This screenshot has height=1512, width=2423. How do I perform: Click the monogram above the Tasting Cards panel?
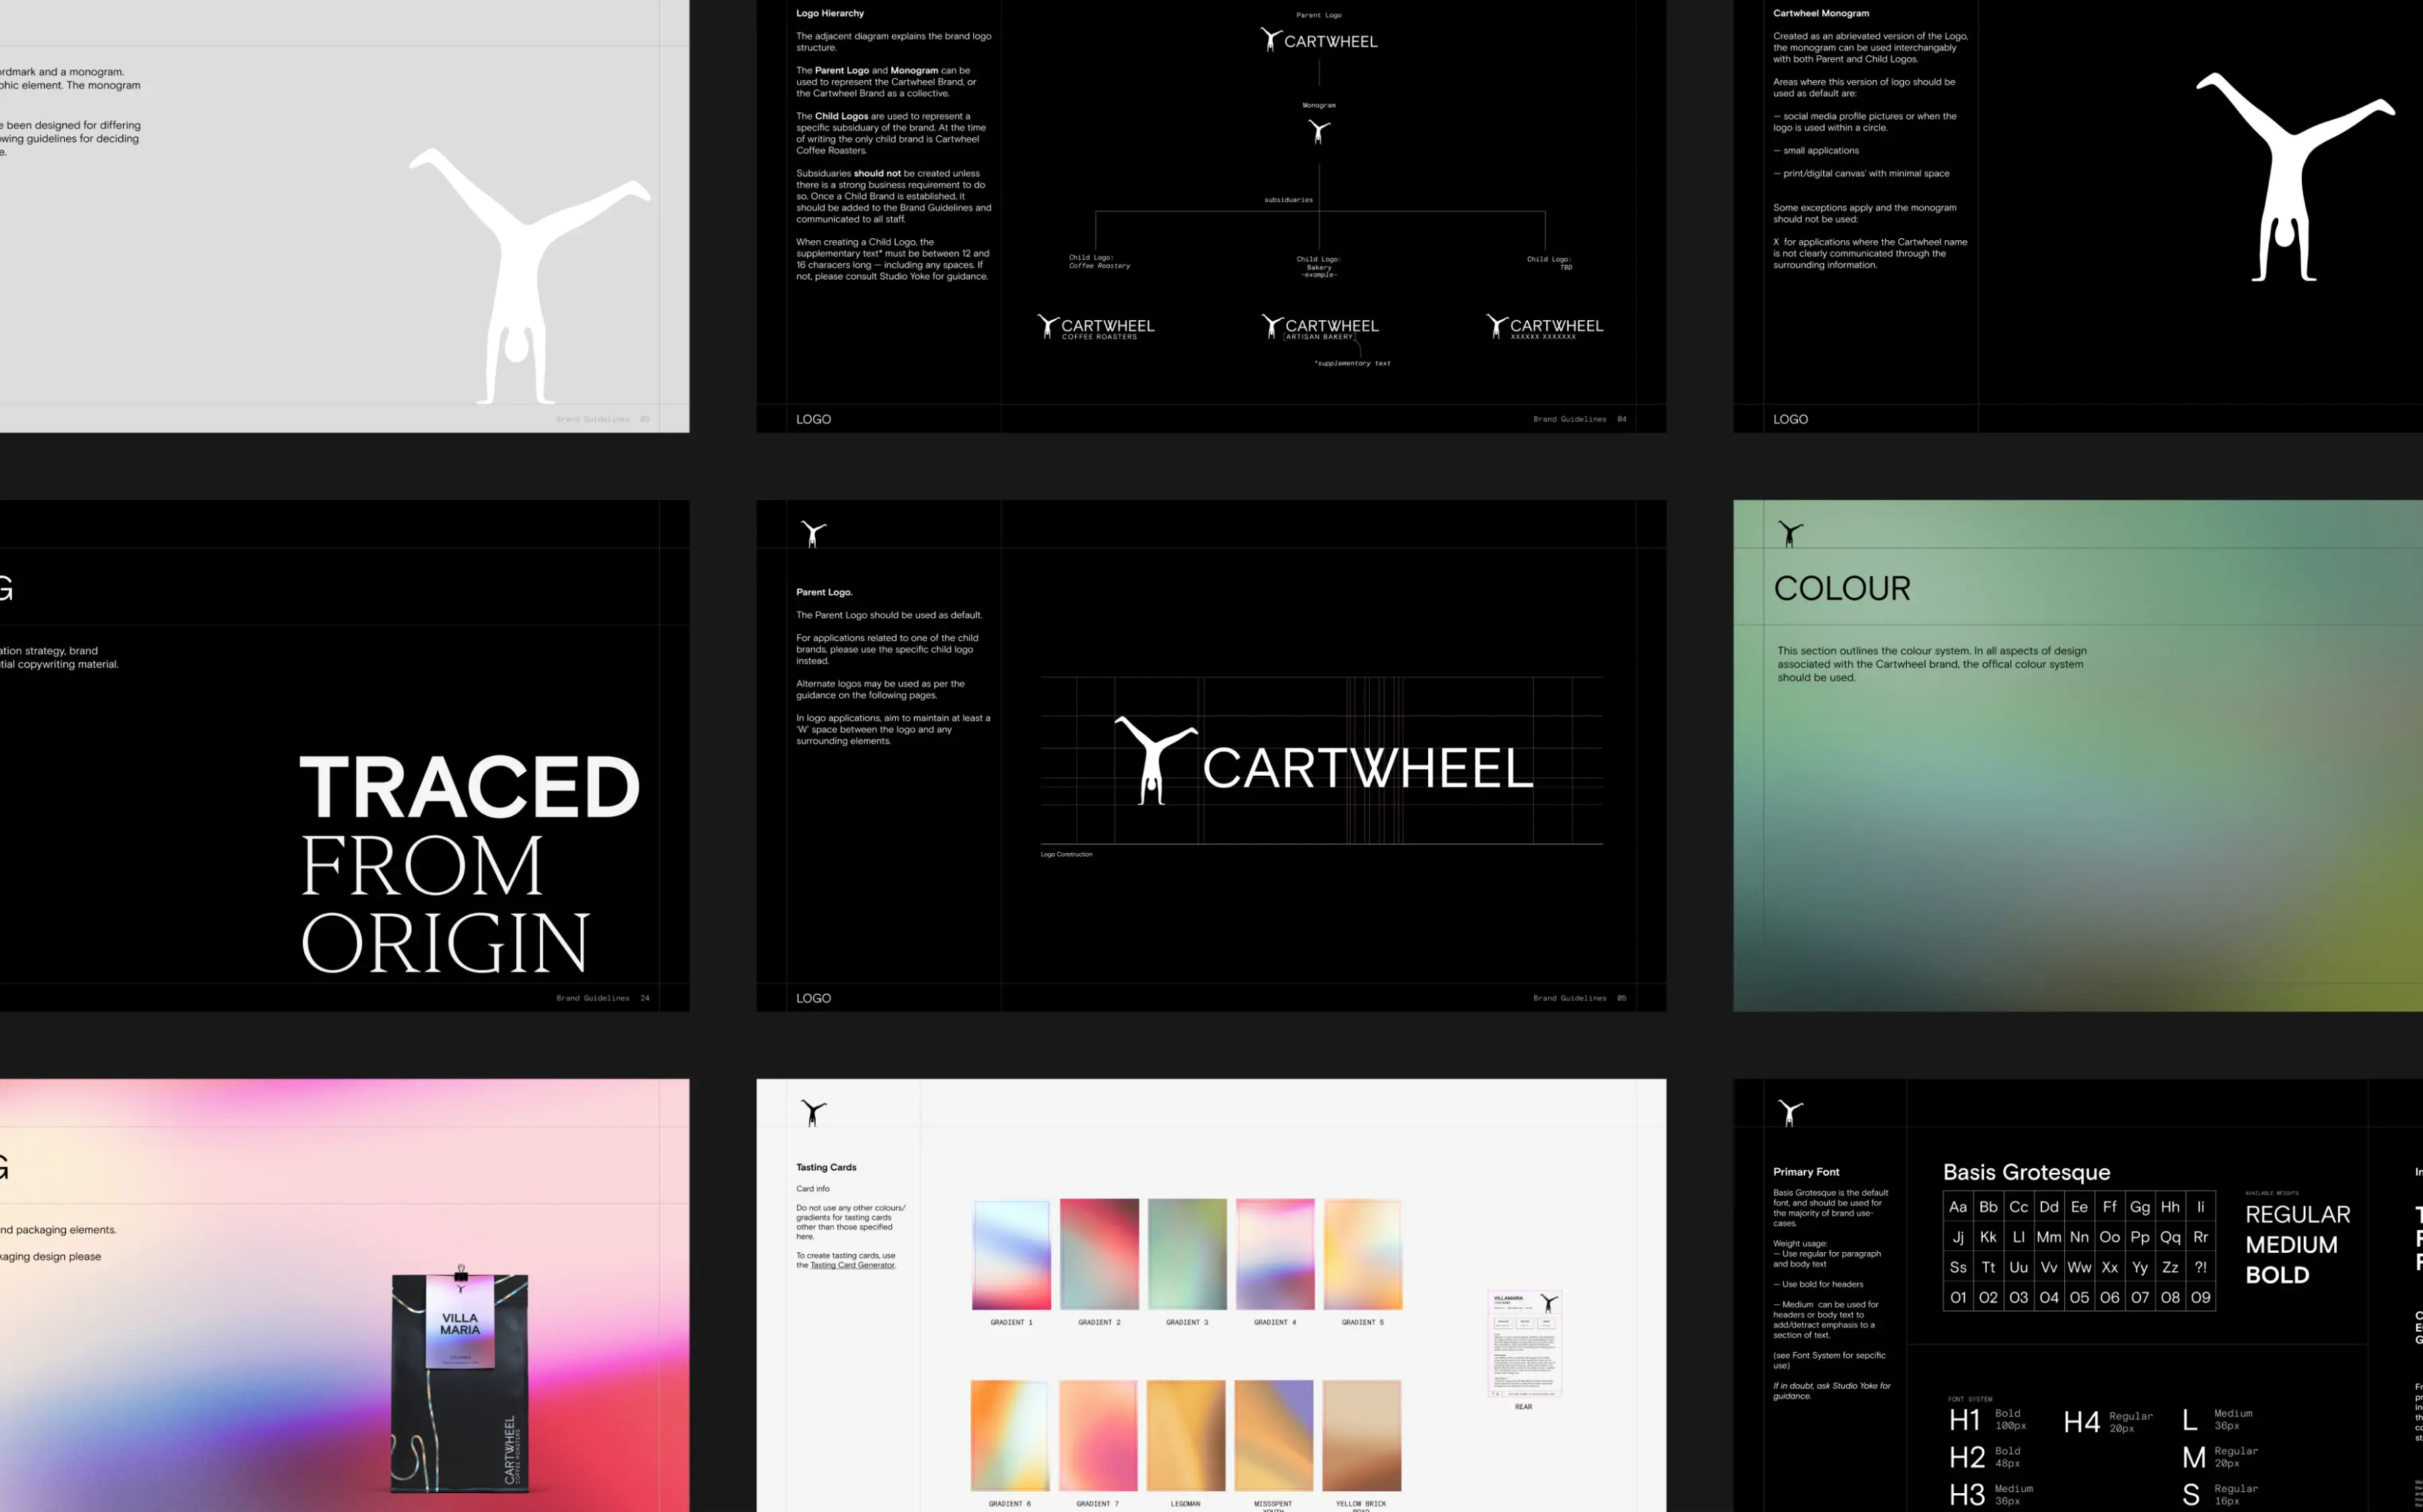coord(813,1112)
